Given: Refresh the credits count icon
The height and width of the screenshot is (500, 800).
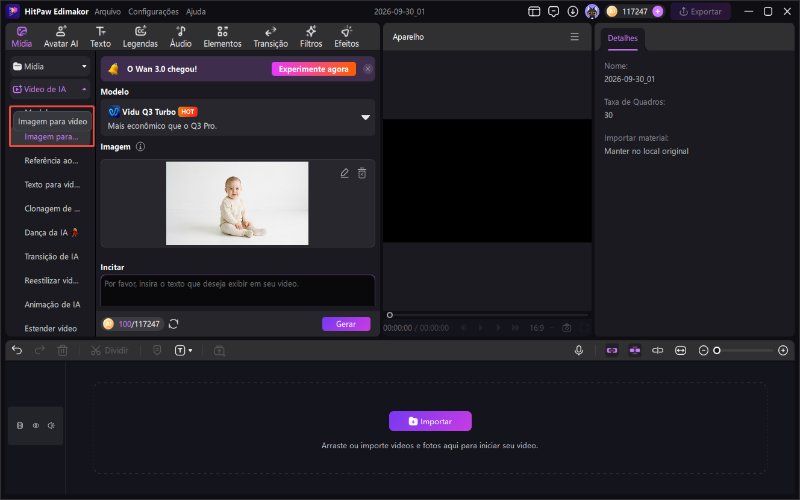Looking at the screenshot, I should click(173, 324).
